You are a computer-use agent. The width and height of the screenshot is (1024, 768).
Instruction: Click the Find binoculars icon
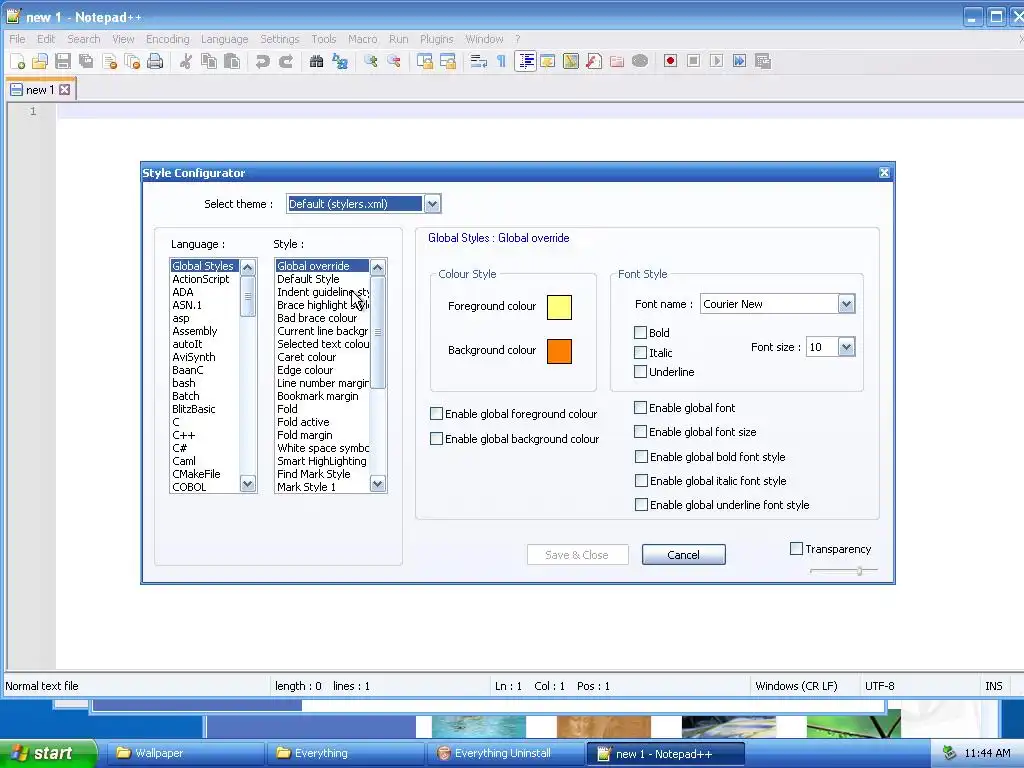tap(317, 61)
